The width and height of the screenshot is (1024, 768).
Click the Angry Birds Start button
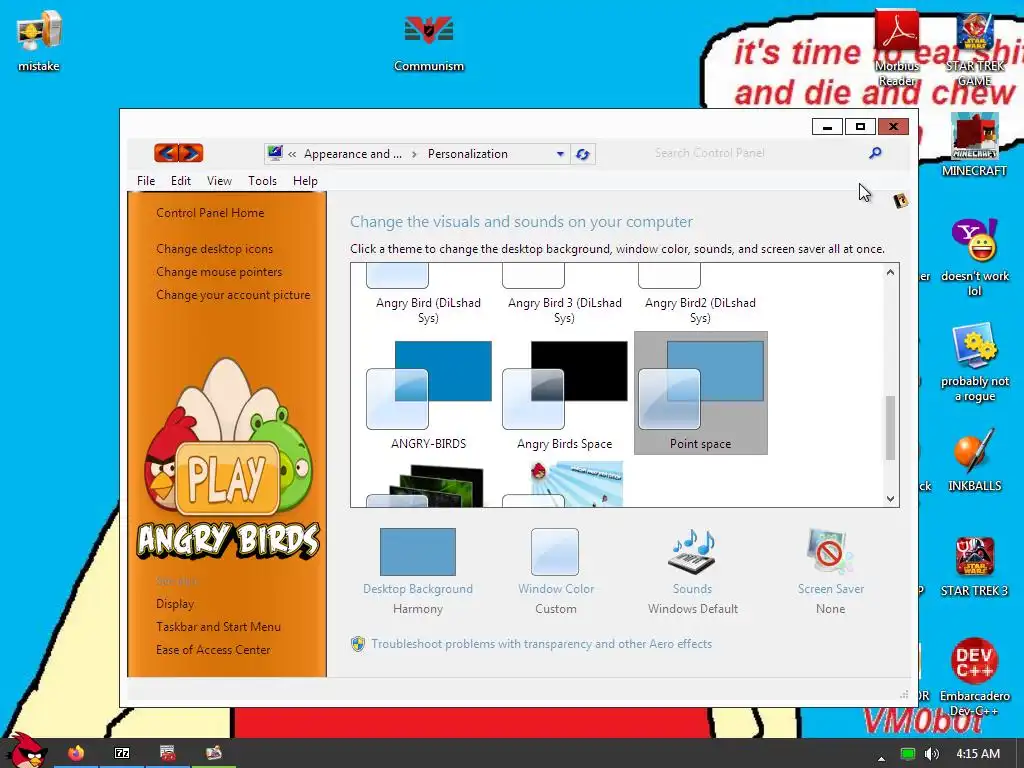[x=25, y=751]
